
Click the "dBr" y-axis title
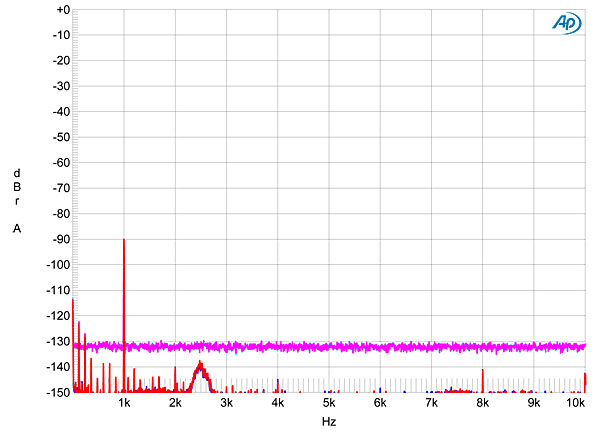17,186
